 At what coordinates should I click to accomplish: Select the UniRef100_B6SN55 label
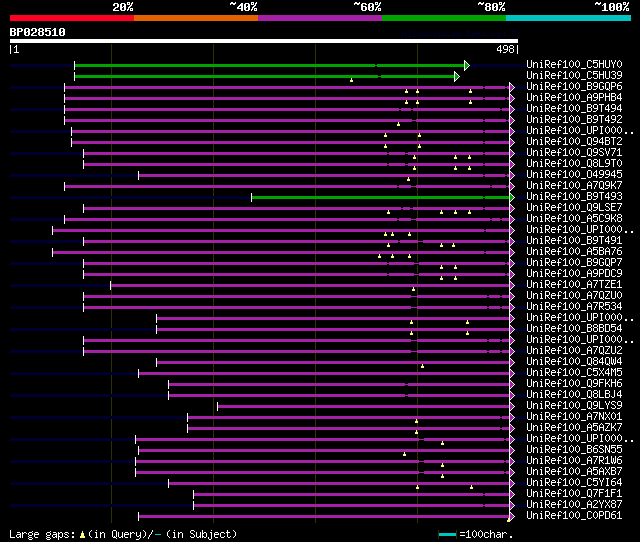coord(574,450)
